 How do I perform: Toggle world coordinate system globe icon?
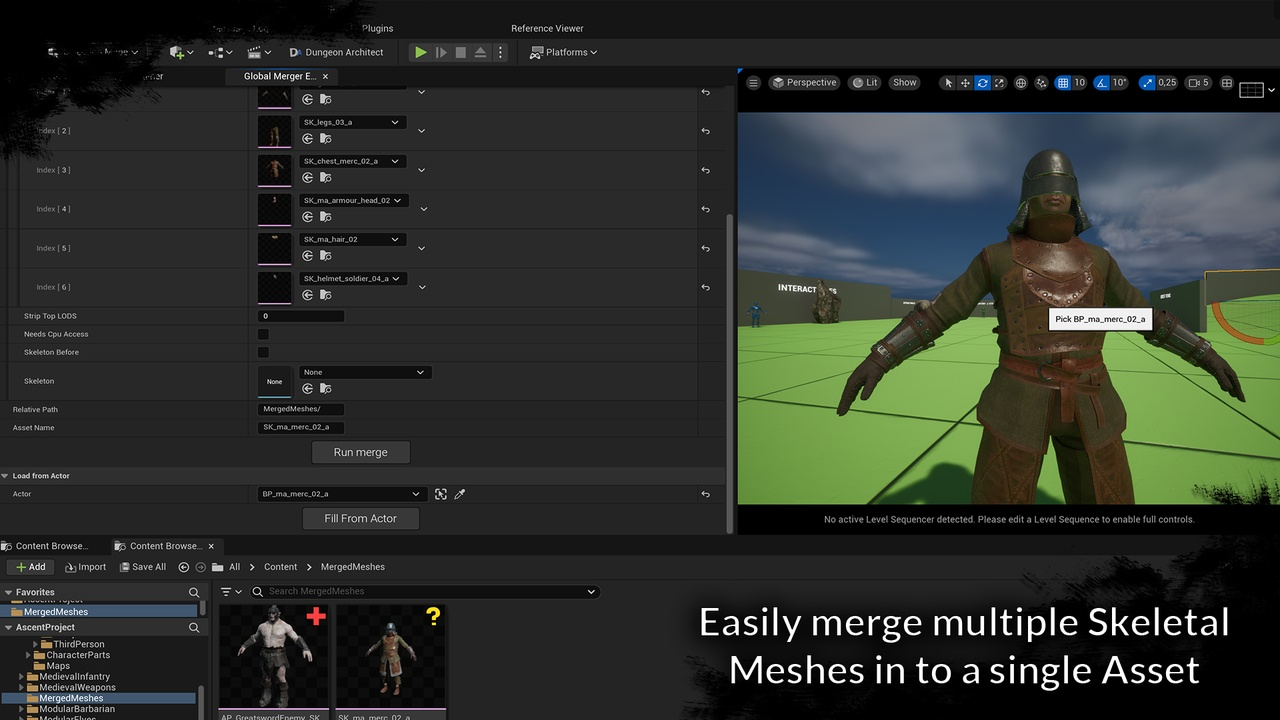pos(1021,83)
